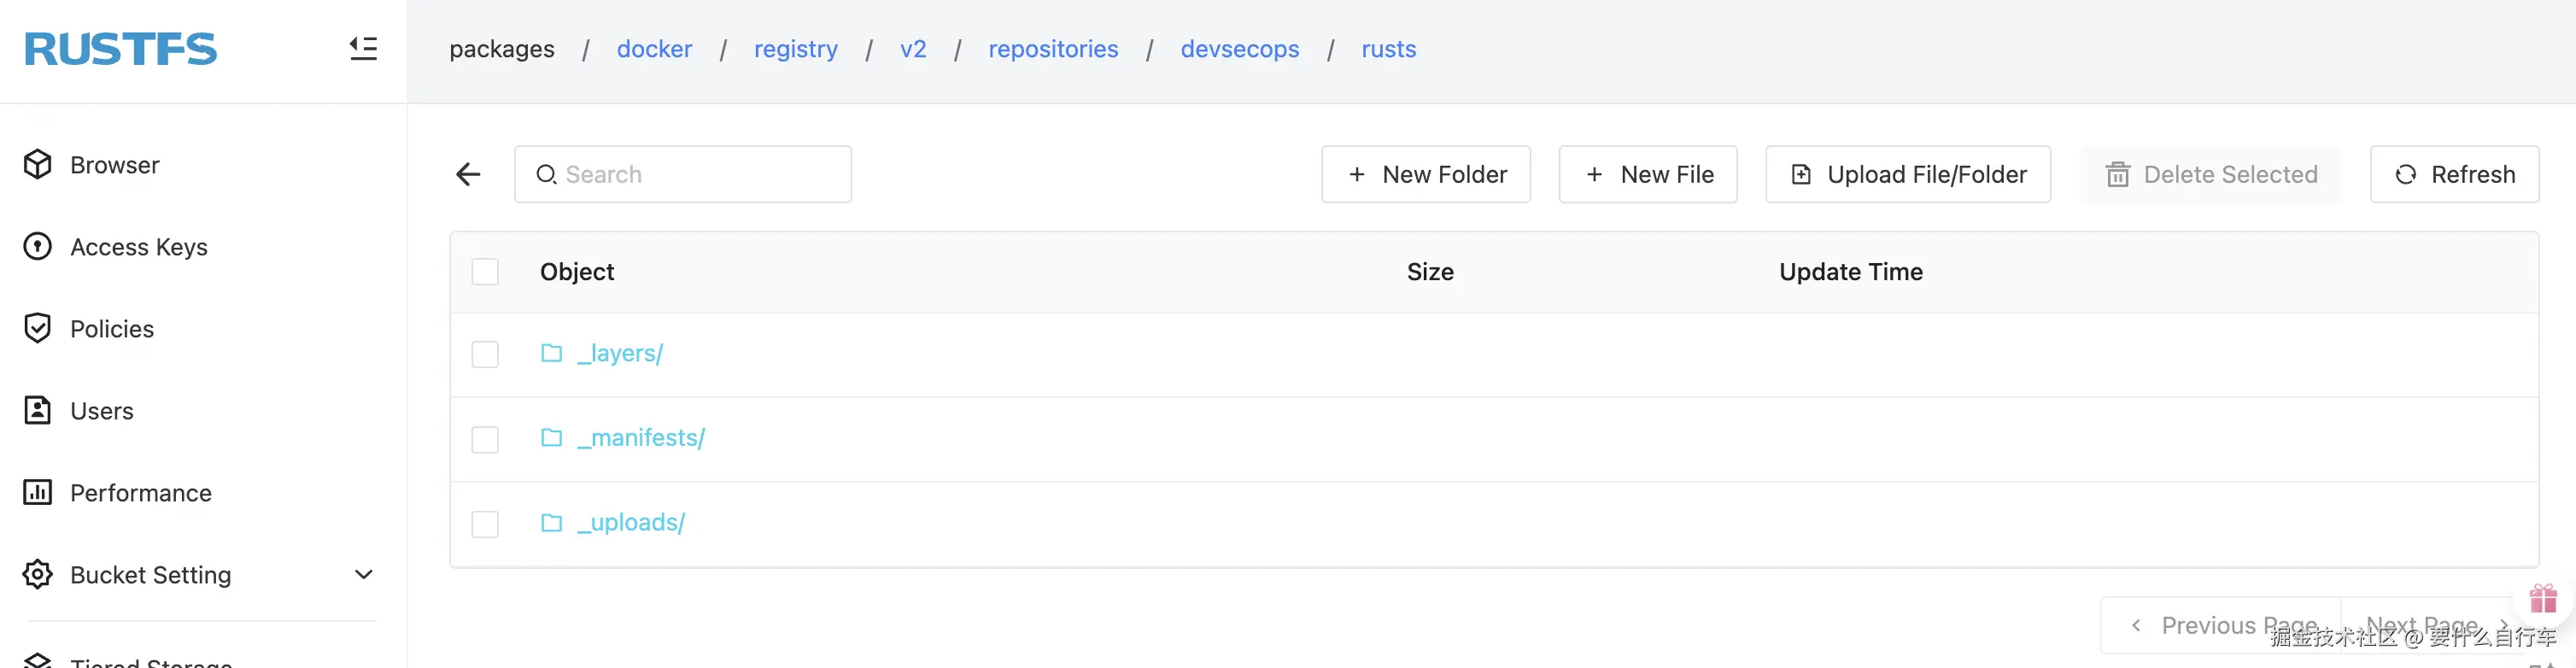Open the _manifests/ folder link
2576x668 pixels.
(x=640, y=438)
